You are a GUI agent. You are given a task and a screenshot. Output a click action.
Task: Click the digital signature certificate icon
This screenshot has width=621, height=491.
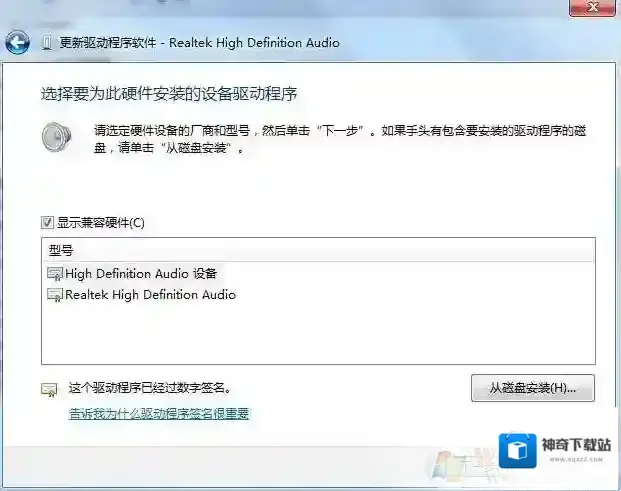(48, 387)
